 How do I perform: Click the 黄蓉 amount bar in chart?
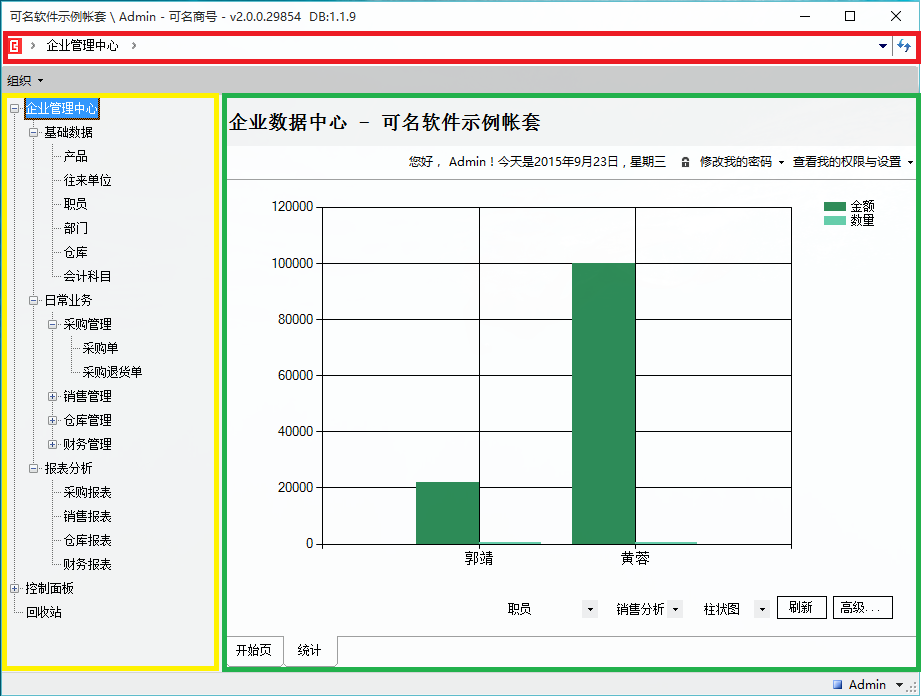(x=603, y=404)
